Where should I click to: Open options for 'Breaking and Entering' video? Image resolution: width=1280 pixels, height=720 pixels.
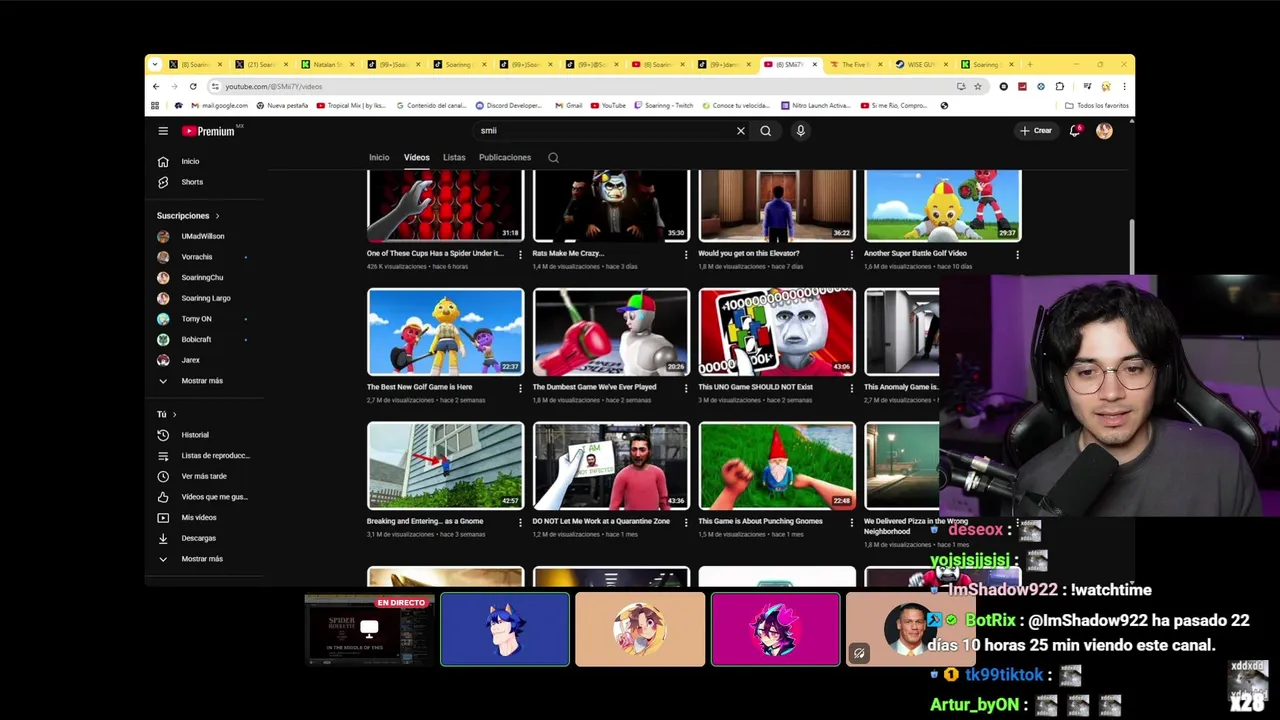(520, 522)
